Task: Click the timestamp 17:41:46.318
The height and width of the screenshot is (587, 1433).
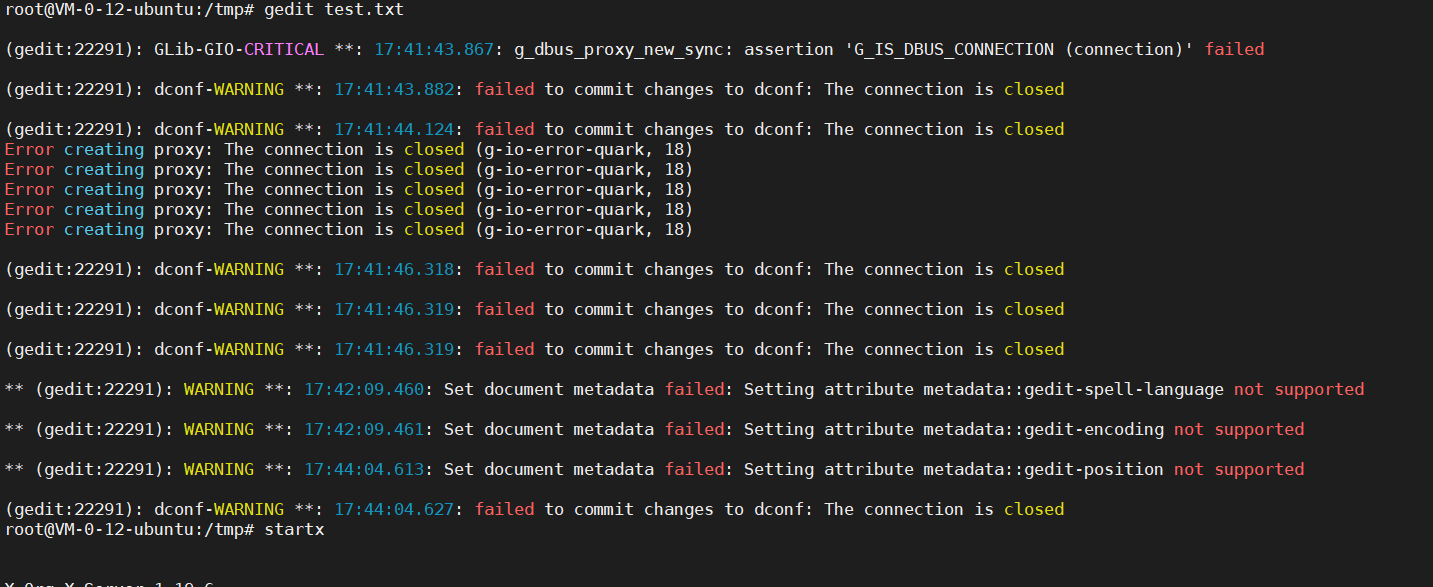Action: click(x=394, y=269)
